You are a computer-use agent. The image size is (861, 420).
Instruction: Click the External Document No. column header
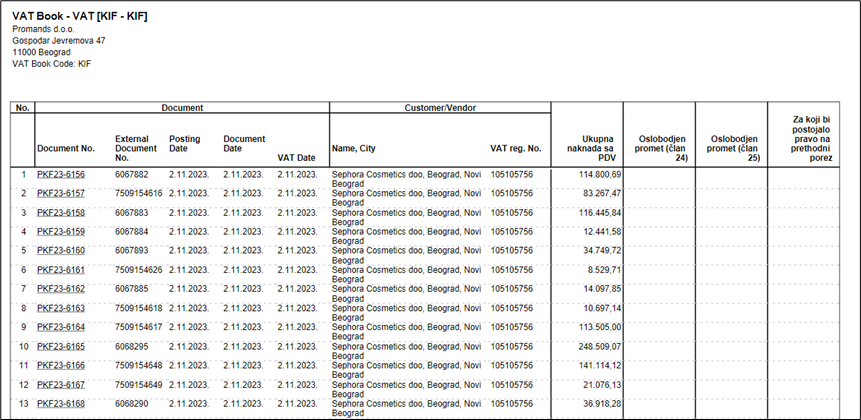coord(136,148)
